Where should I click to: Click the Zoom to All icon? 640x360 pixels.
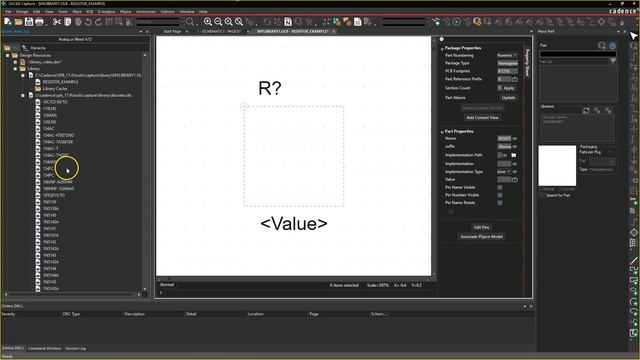click(x=239, y=22)
